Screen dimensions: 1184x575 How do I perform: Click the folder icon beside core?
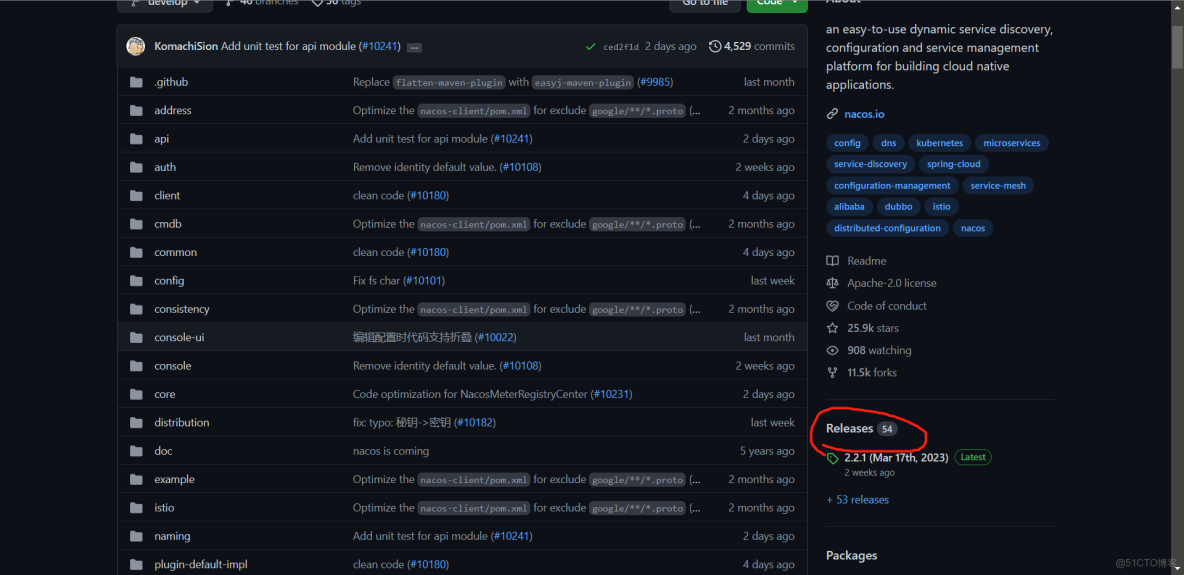click(136, 394)
